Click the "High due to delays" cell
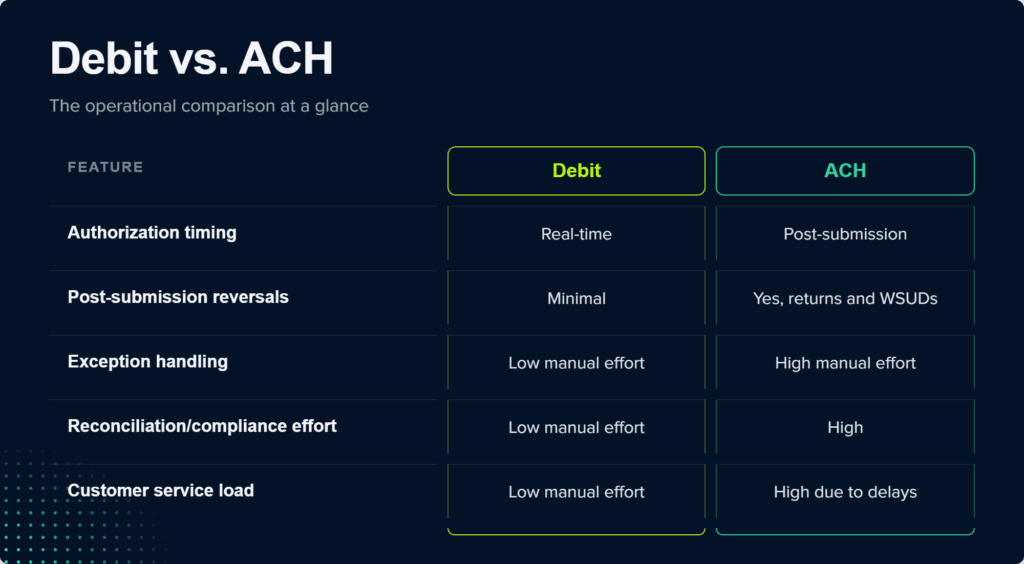This screenshot has height=564, width=1024. coord(845,492)
